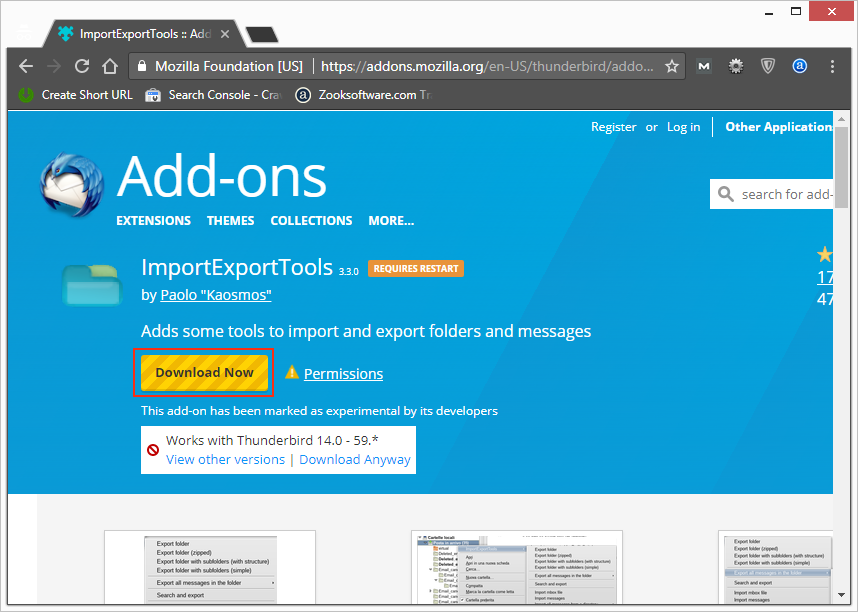Open the Other Applications menu
This screenshot has height=612, width=858.
click(x=779, y=127)
